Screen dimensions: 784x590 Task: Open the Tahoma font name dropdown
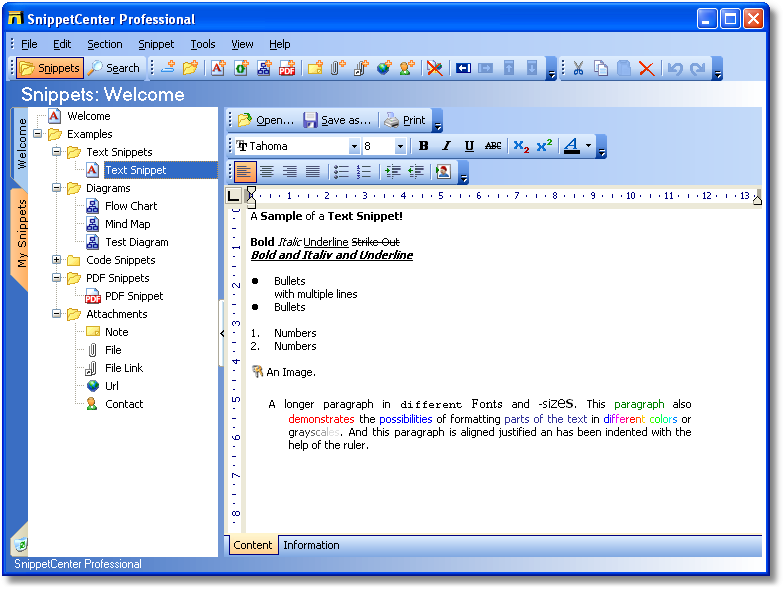(354, 146)
